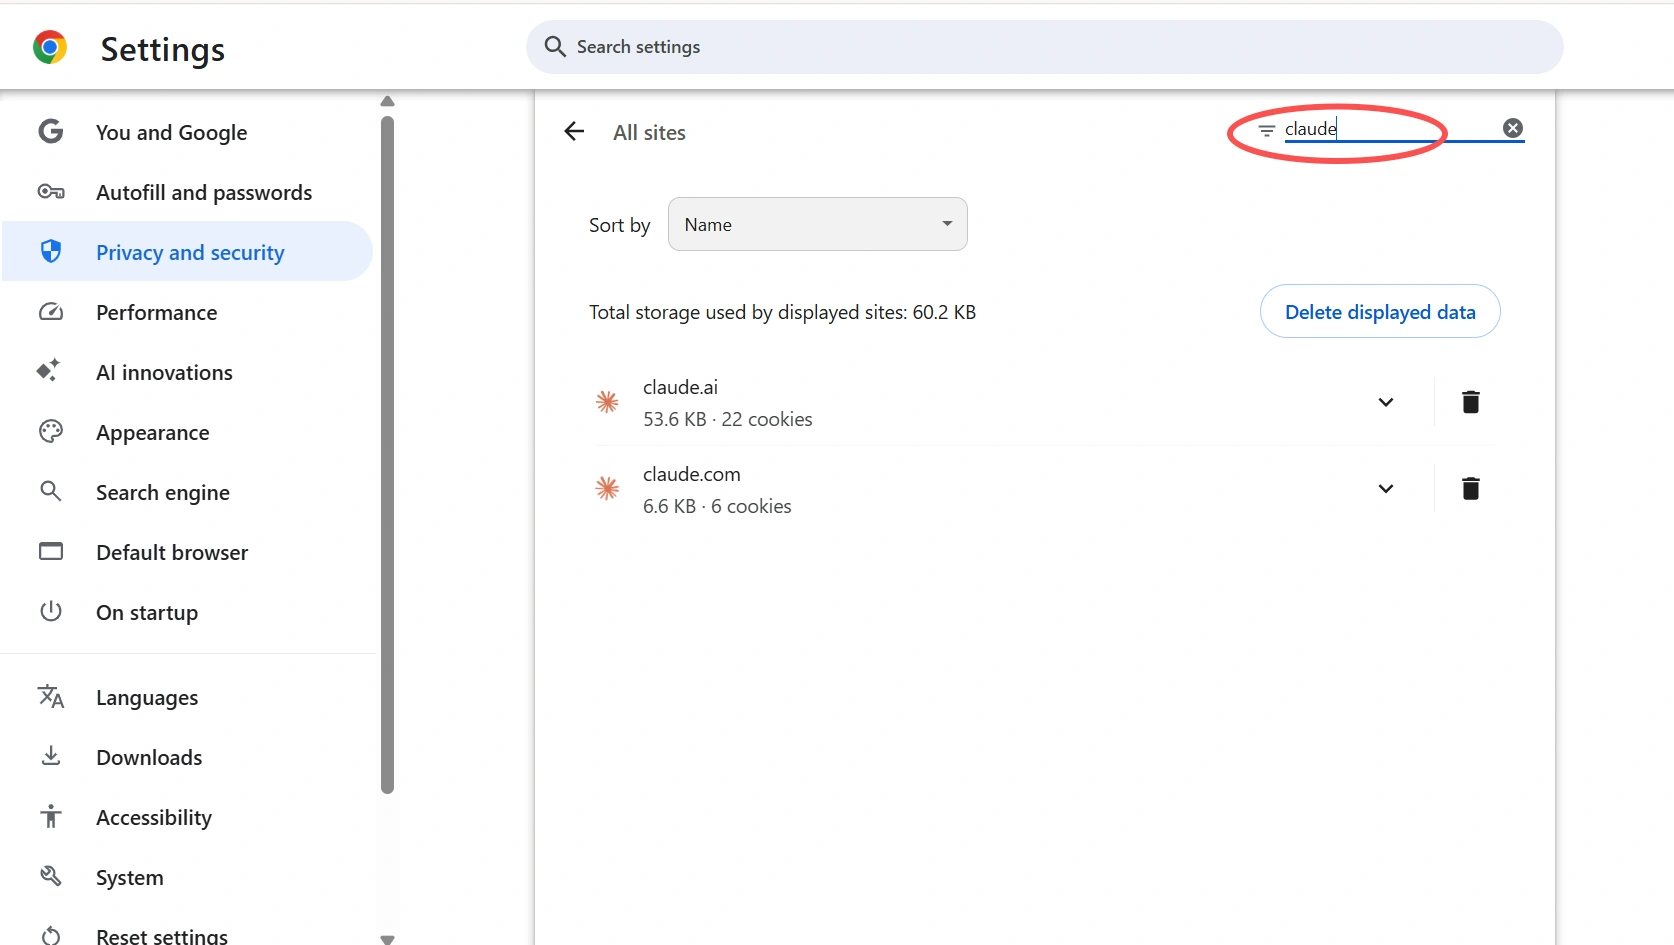Click the claude.ai favicon

(607, 402)
